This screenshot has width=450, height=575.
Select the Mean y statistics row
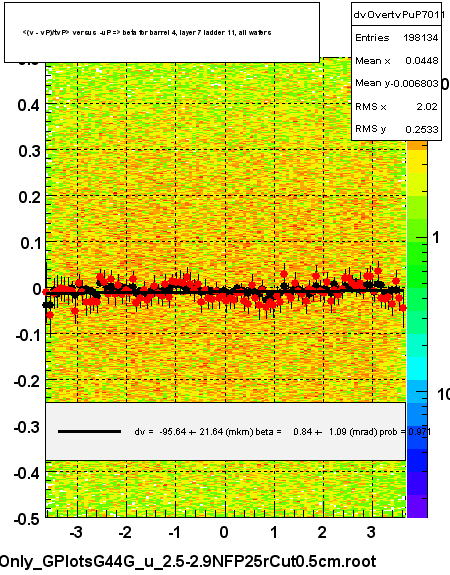pos(396,83)
